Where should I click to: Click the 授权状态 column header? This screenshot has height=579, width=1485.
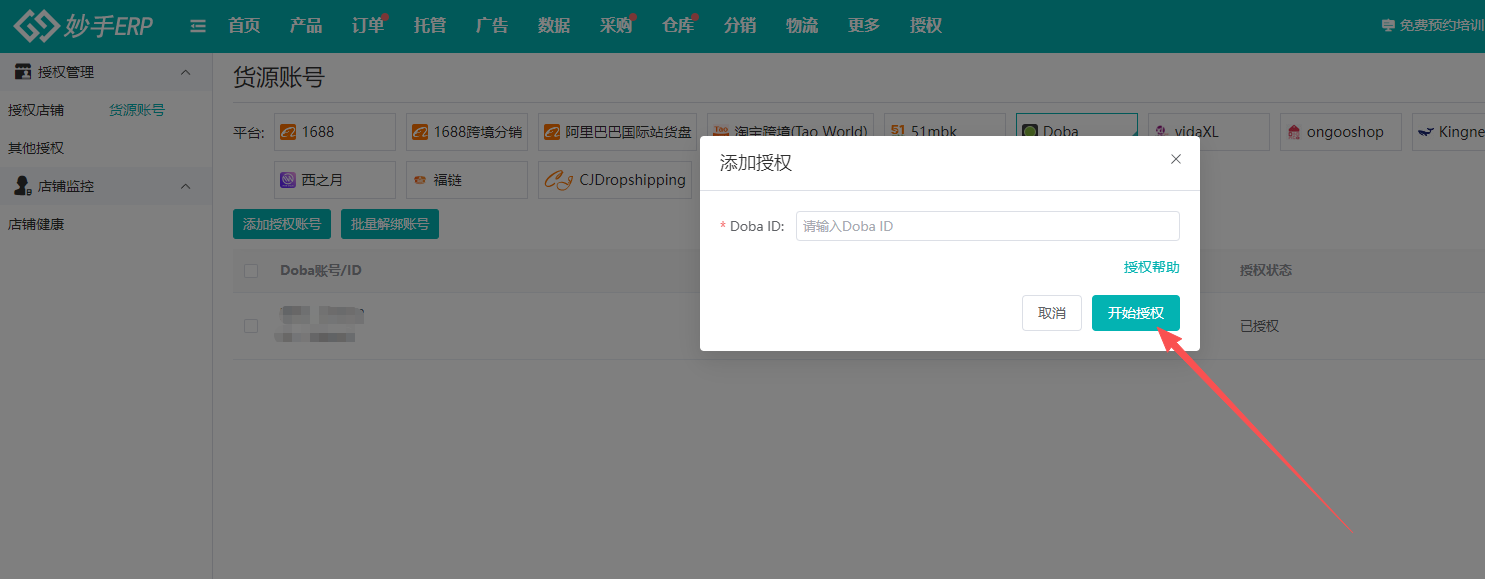1265,270
